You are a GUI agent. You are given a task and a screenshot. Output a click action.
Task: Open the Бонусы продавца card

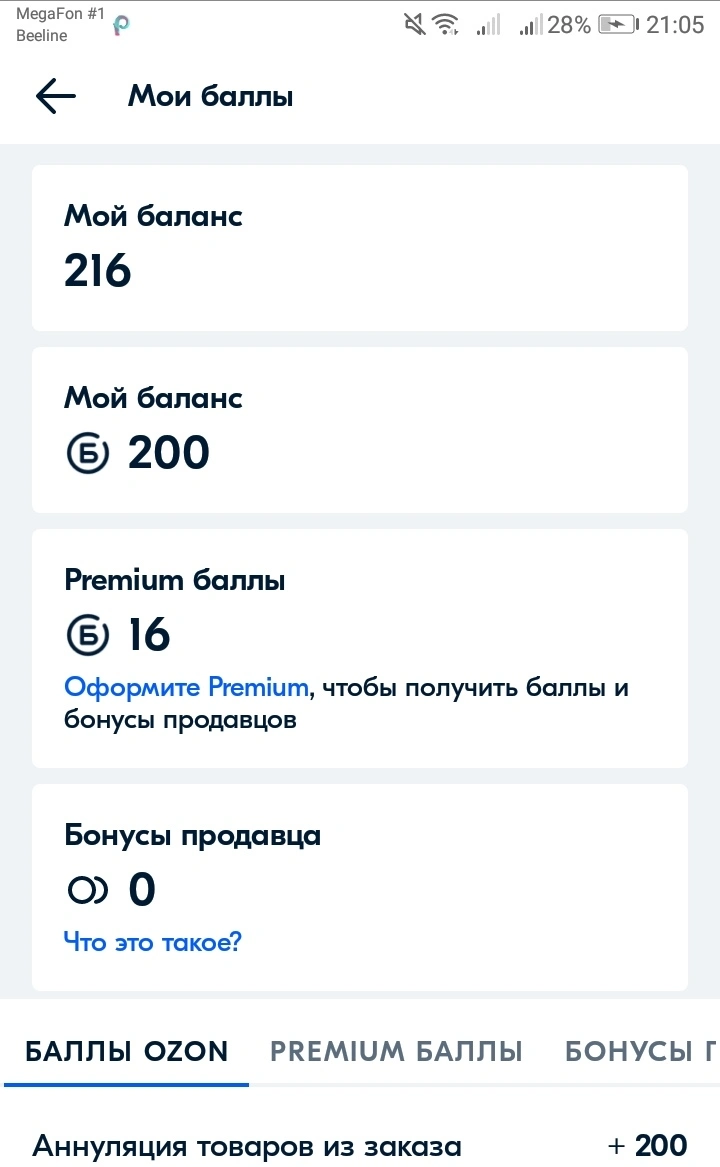tap(360, 887)
